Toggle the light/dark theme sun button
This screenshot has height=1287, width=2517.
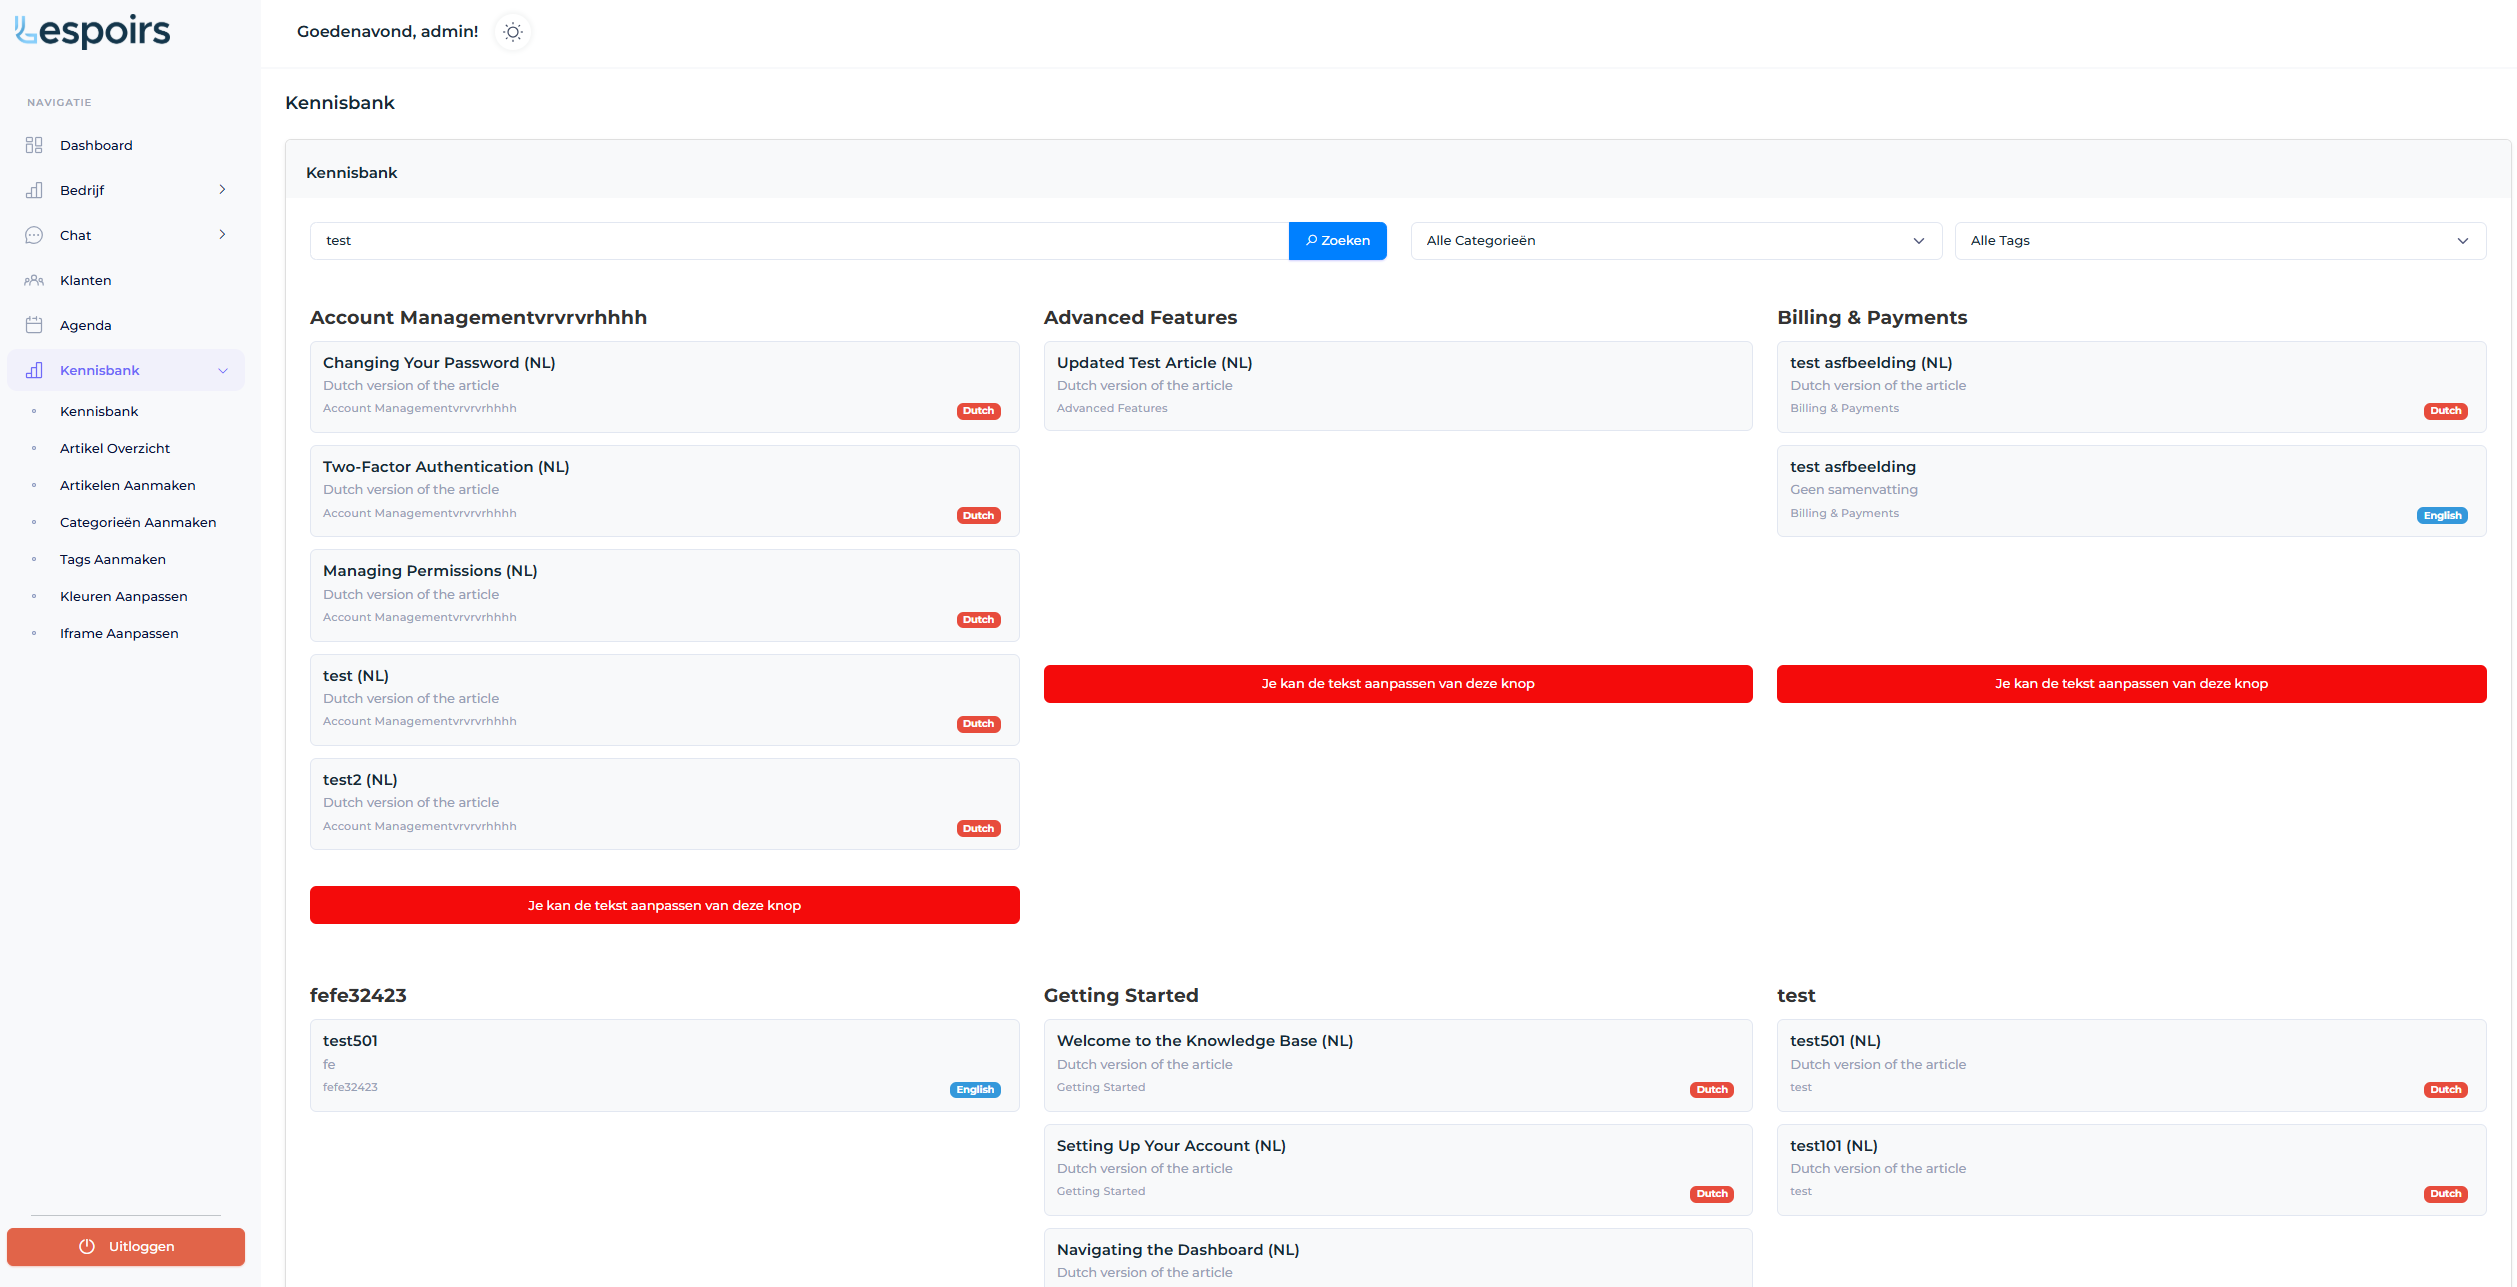point(513,32)
